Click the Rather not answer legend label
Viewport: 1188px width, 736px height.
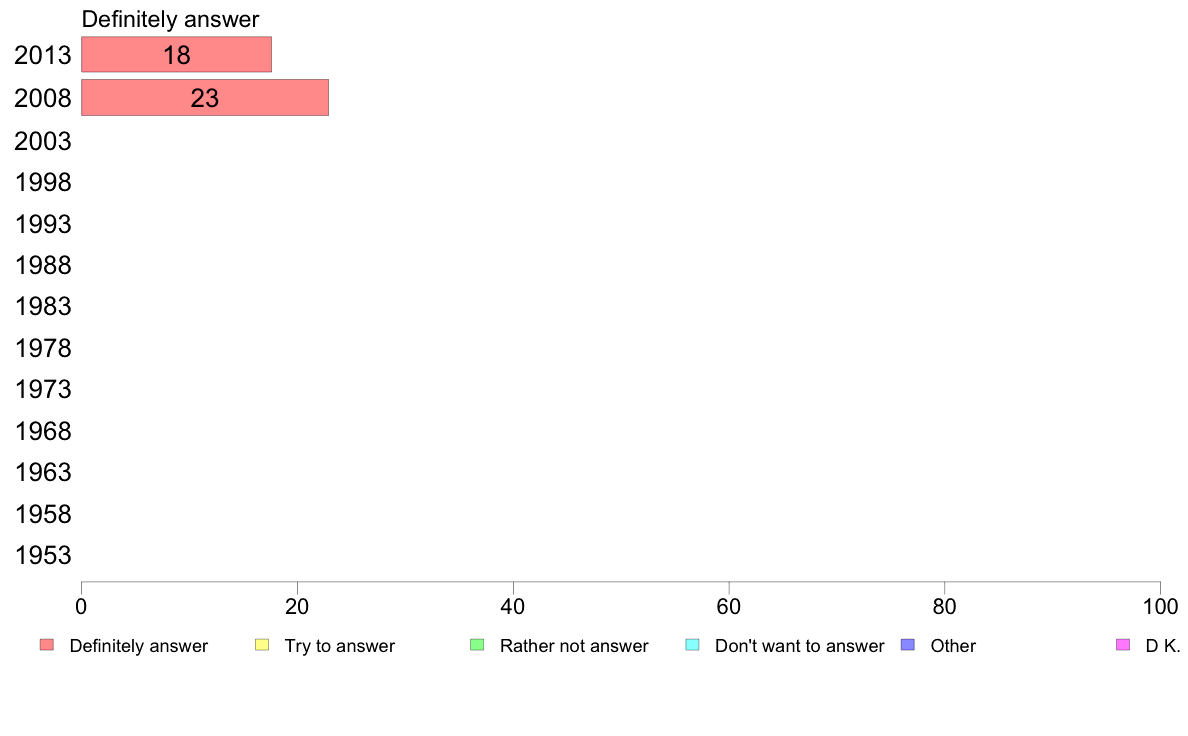[574, 646]
